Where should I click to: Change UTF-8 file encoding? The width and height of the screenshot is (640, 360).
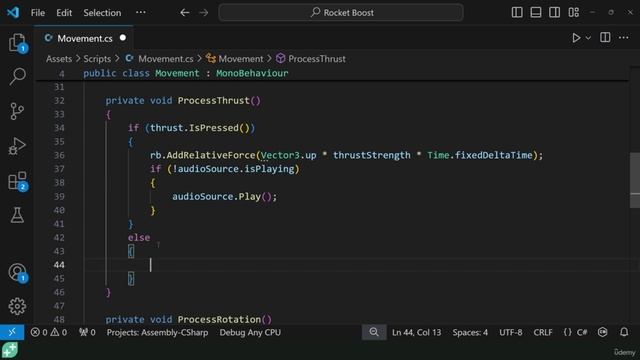point(511,332)
